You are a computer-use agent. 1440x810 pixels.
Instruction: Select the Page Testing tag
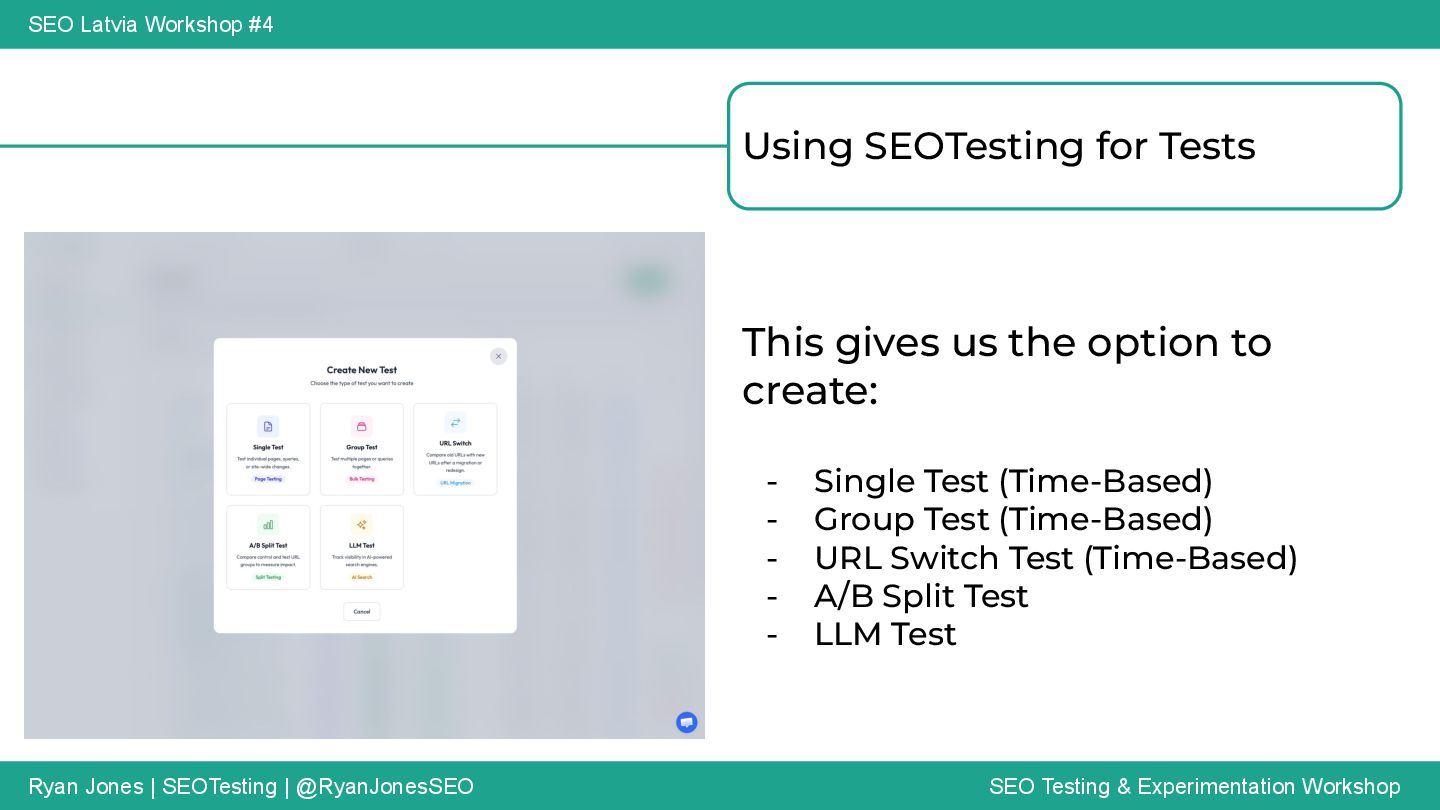[x=268, y=479]
